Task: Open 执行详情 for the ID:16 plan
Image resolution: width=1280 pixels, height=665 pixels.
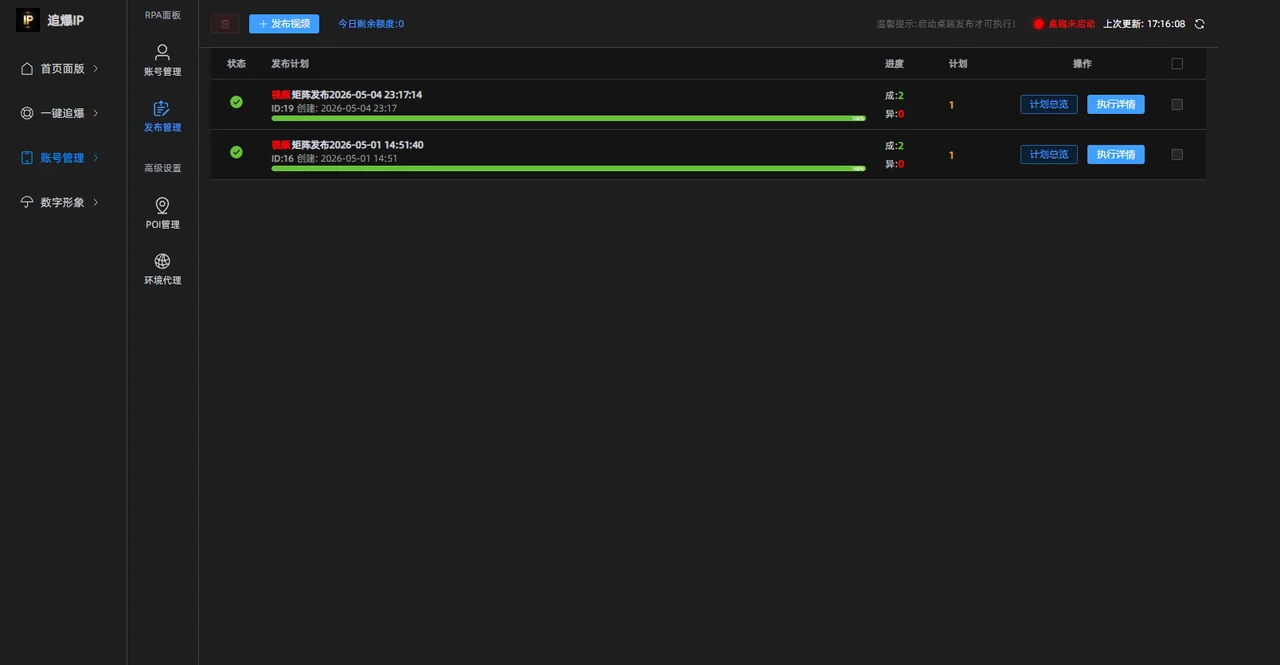Action: click(x=1116, y=154)
